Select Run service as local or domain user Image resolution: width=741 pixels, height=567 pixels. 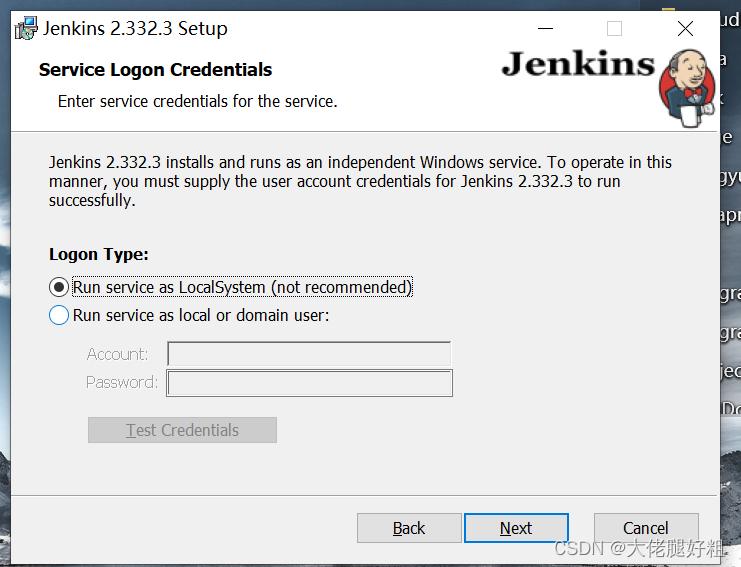59,316
